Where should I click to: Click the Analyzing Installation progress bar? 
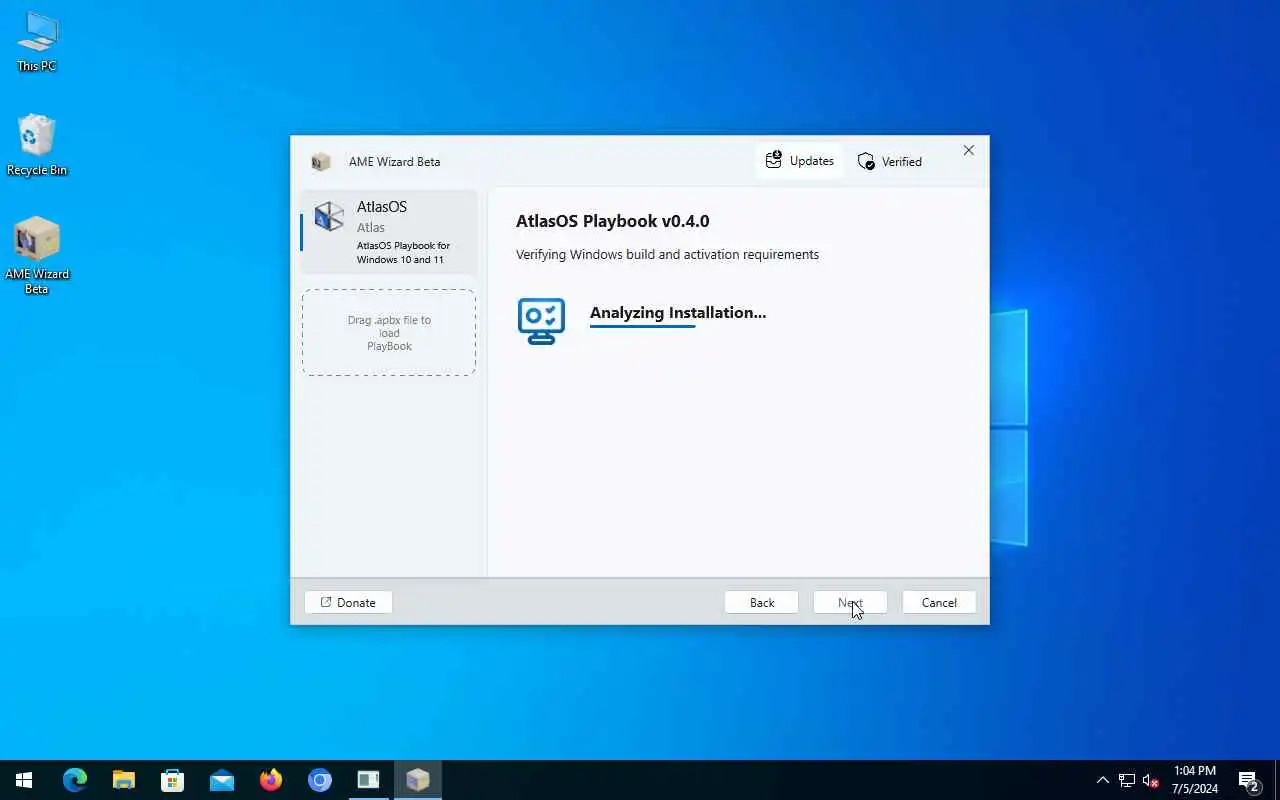(x=642, y=326)
